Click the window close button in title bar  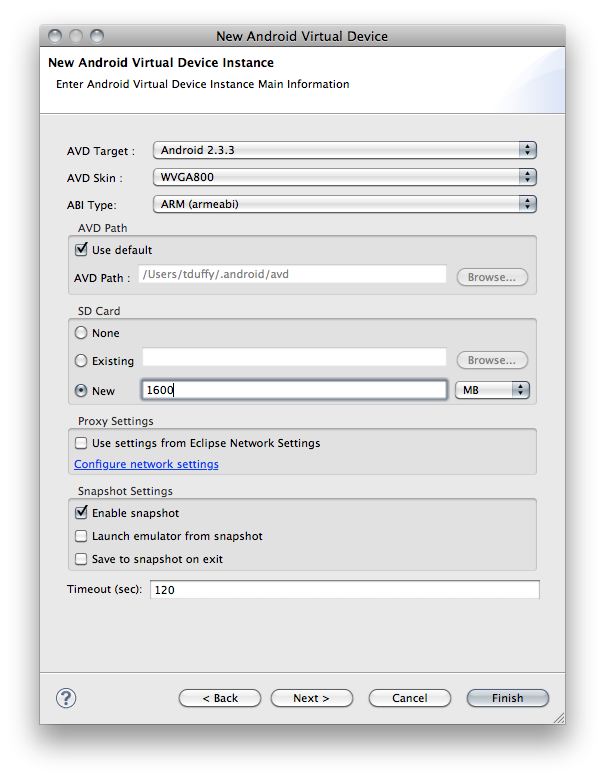pyautogui.click(x=55, y=36)
